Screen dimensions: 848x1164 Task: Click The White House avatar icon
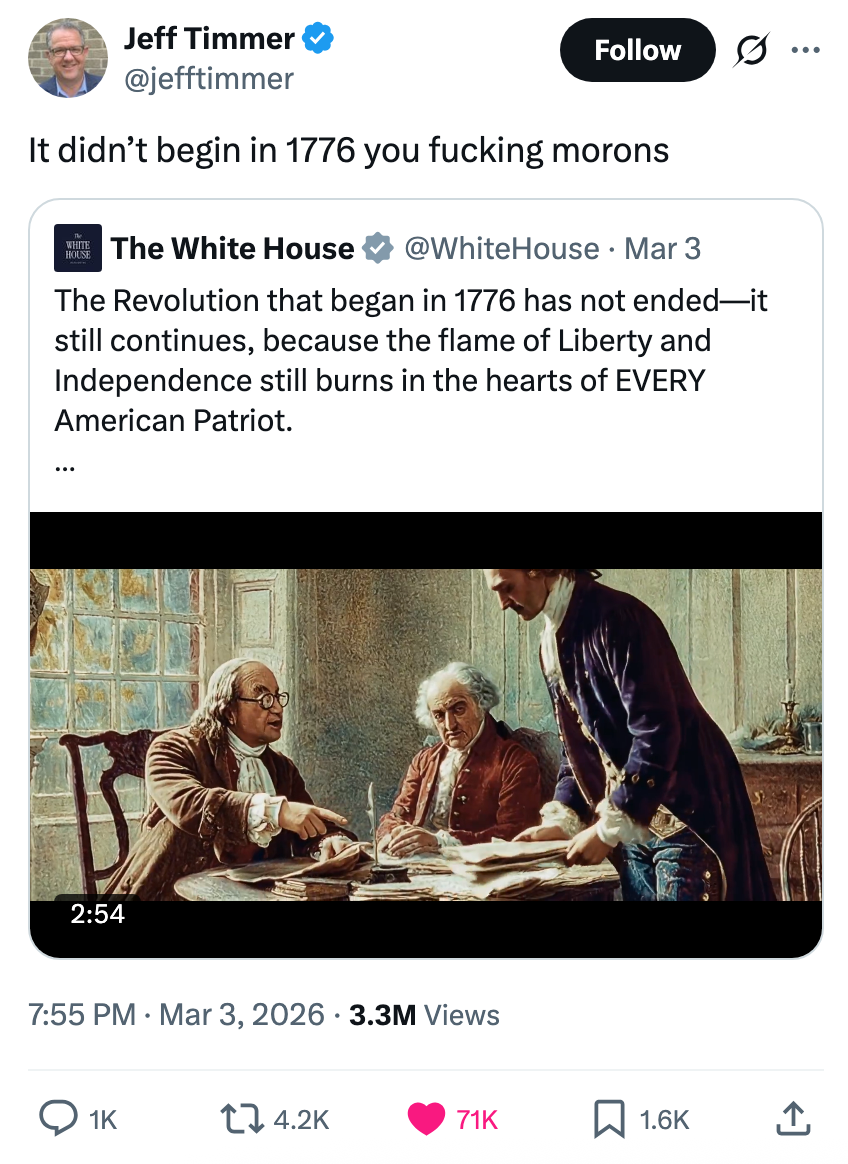coord(77,248)
